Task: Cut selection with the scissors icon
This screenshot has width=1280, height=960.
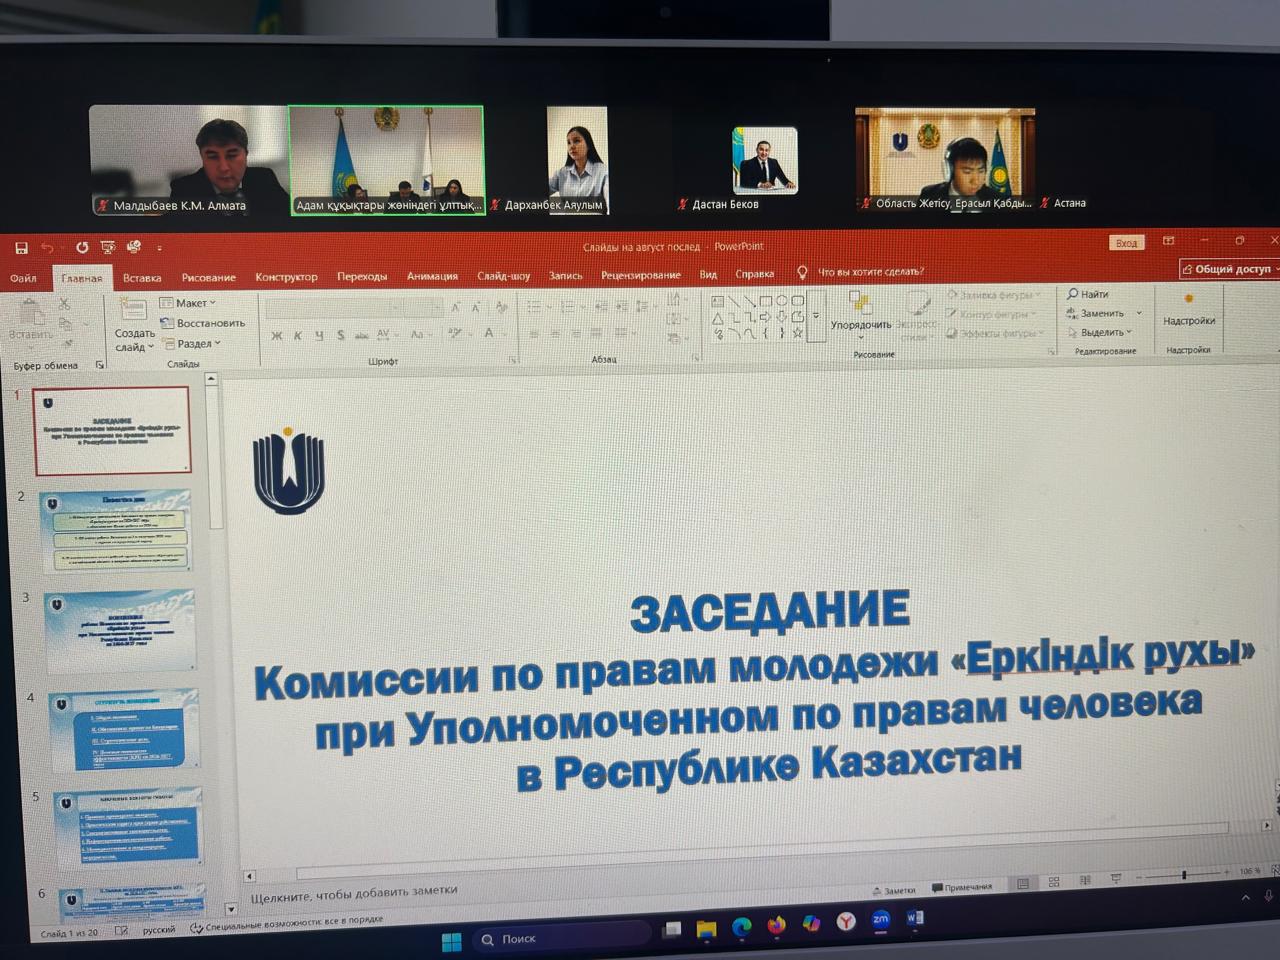Action: [x=64, y=303]
